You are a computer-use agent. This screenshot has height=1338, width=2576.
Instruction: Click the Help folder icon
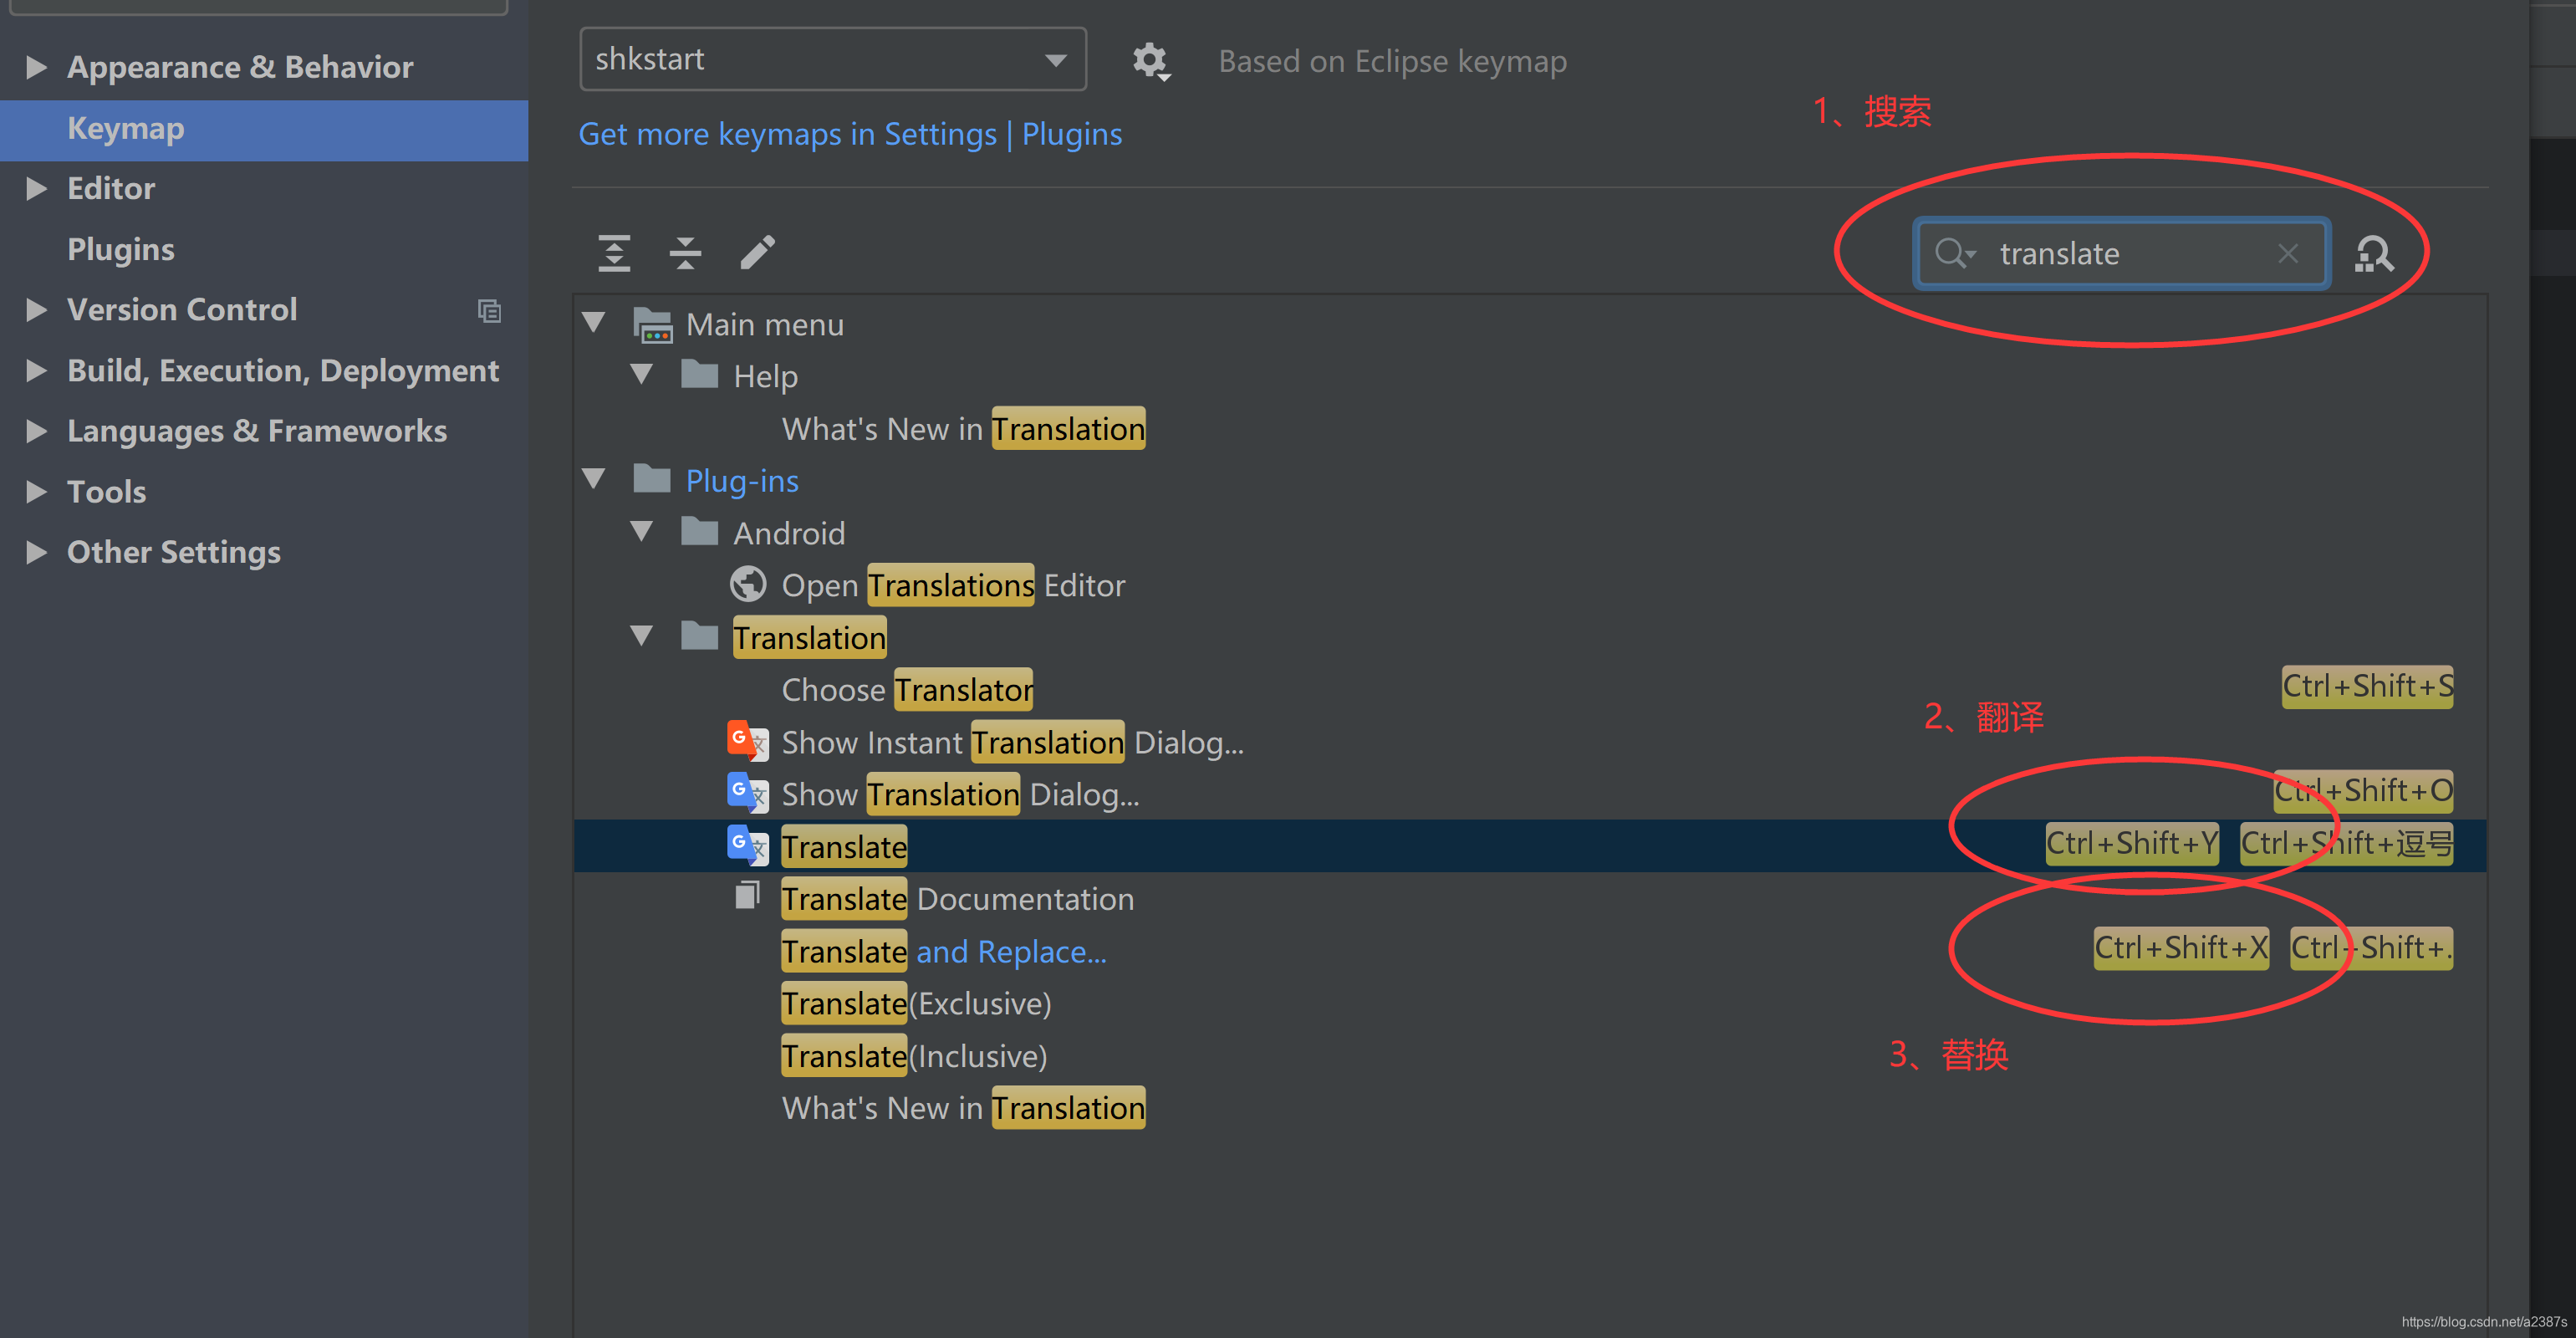[700, 375]
